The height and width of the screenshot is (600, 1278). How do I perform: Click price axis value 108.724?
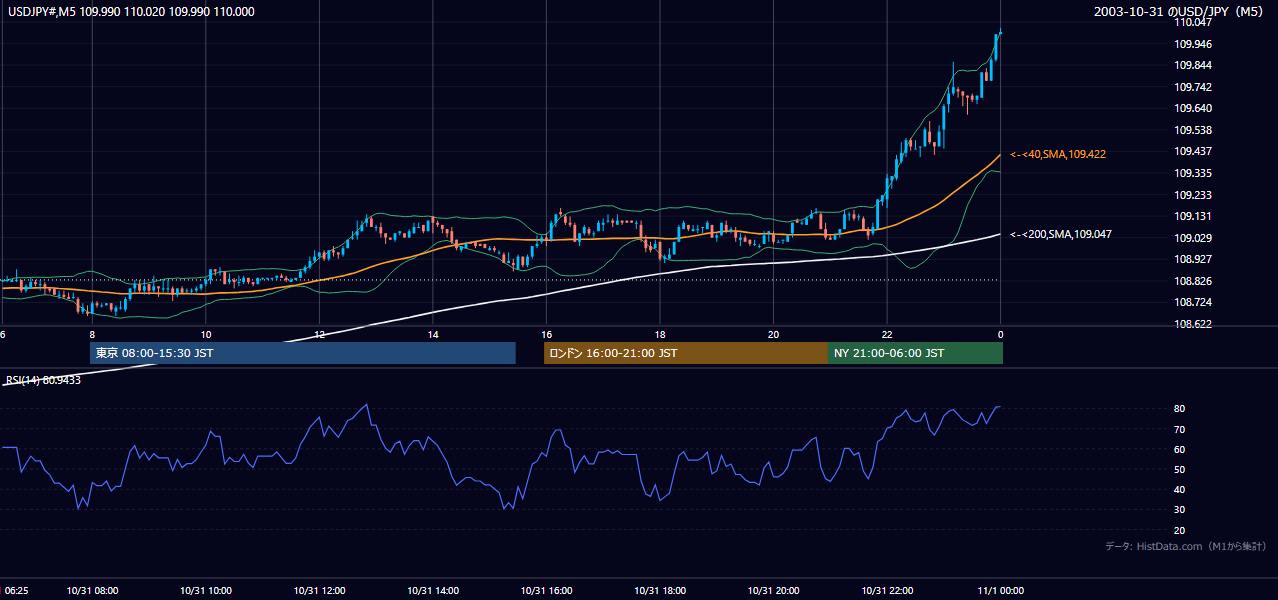1194,302
